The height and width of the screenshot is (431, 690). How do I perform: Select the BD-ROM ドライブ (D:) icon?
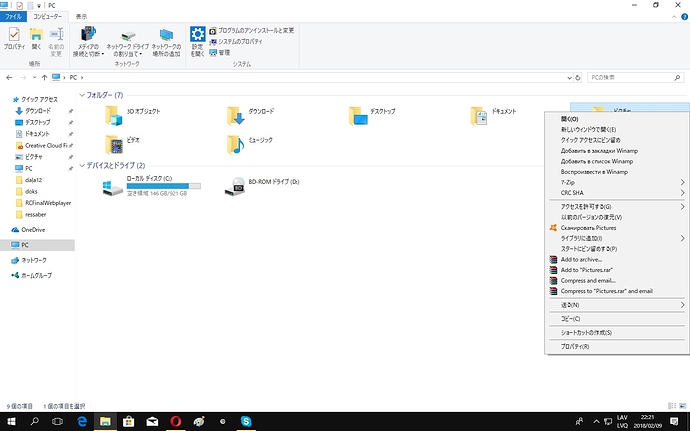(x=236, y=186)
